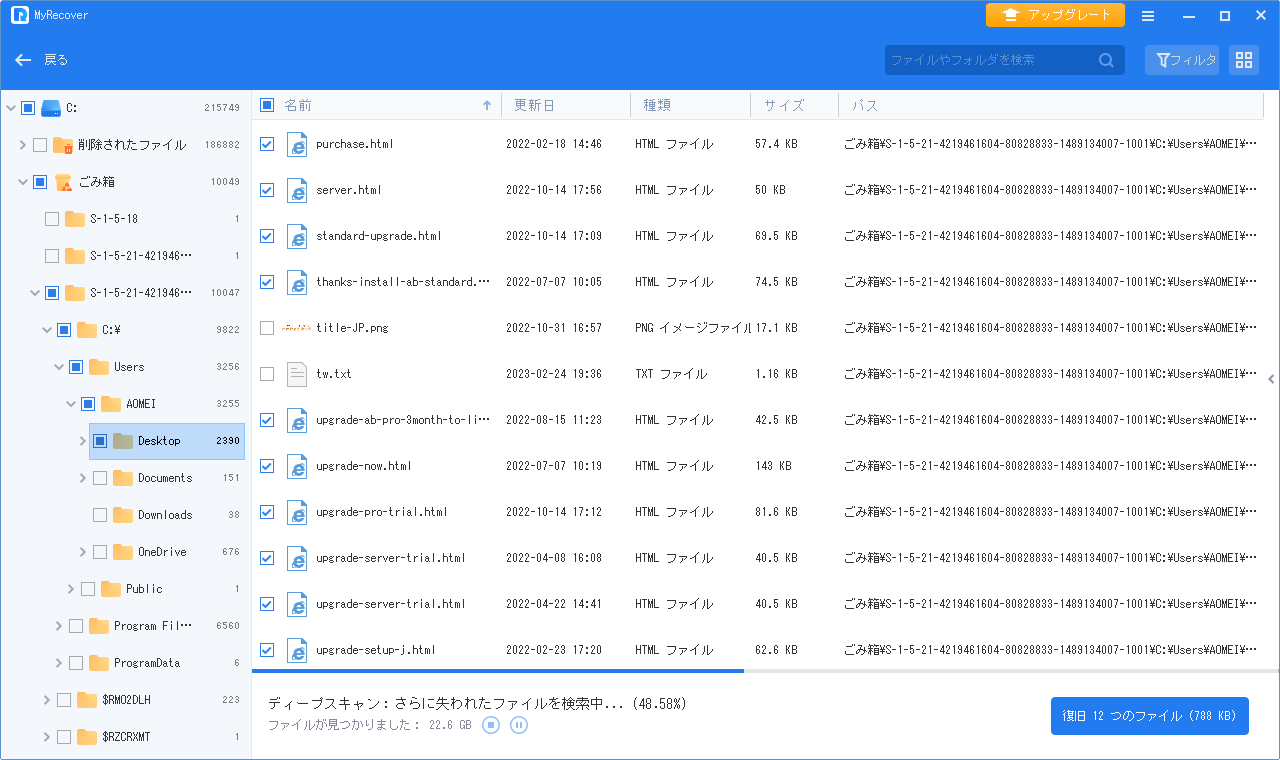The width and height of the screenshot is (1280, 760).
Task: Sort by the サイズ column header
Action: click(783, 105)
